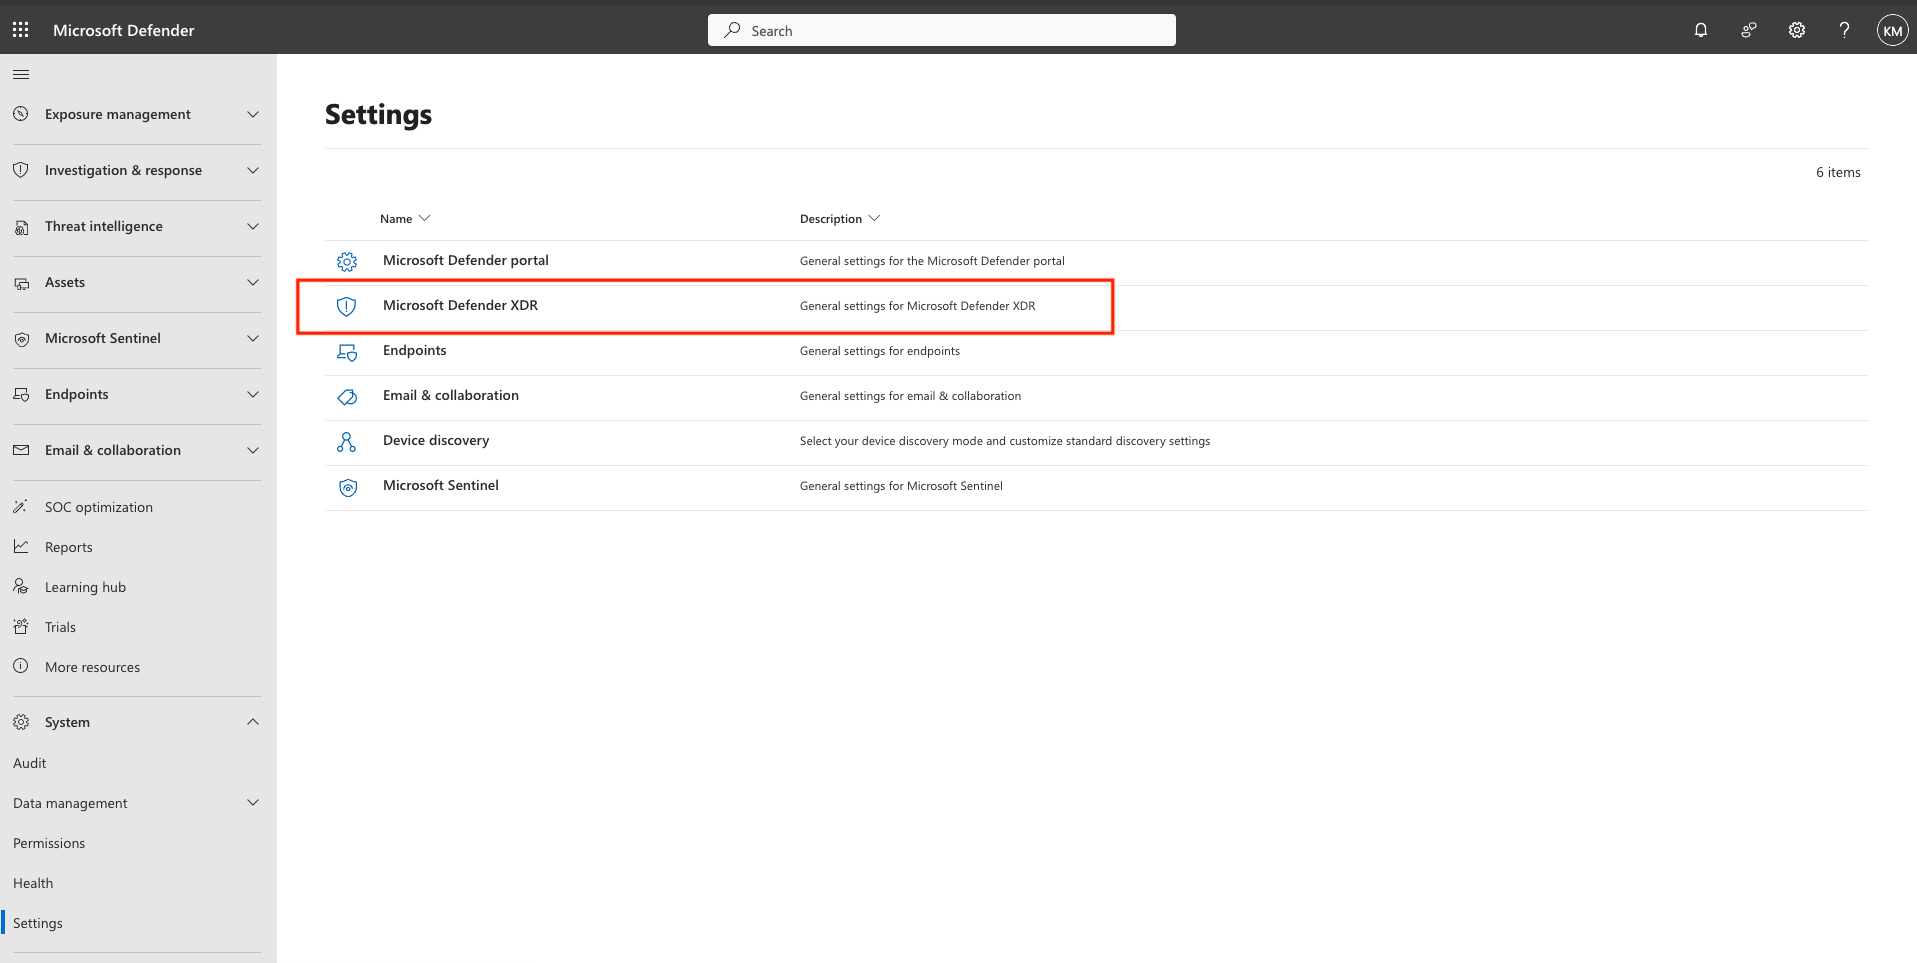Collapse the System section chevron
1917x963 pixels.
[253, 722]
